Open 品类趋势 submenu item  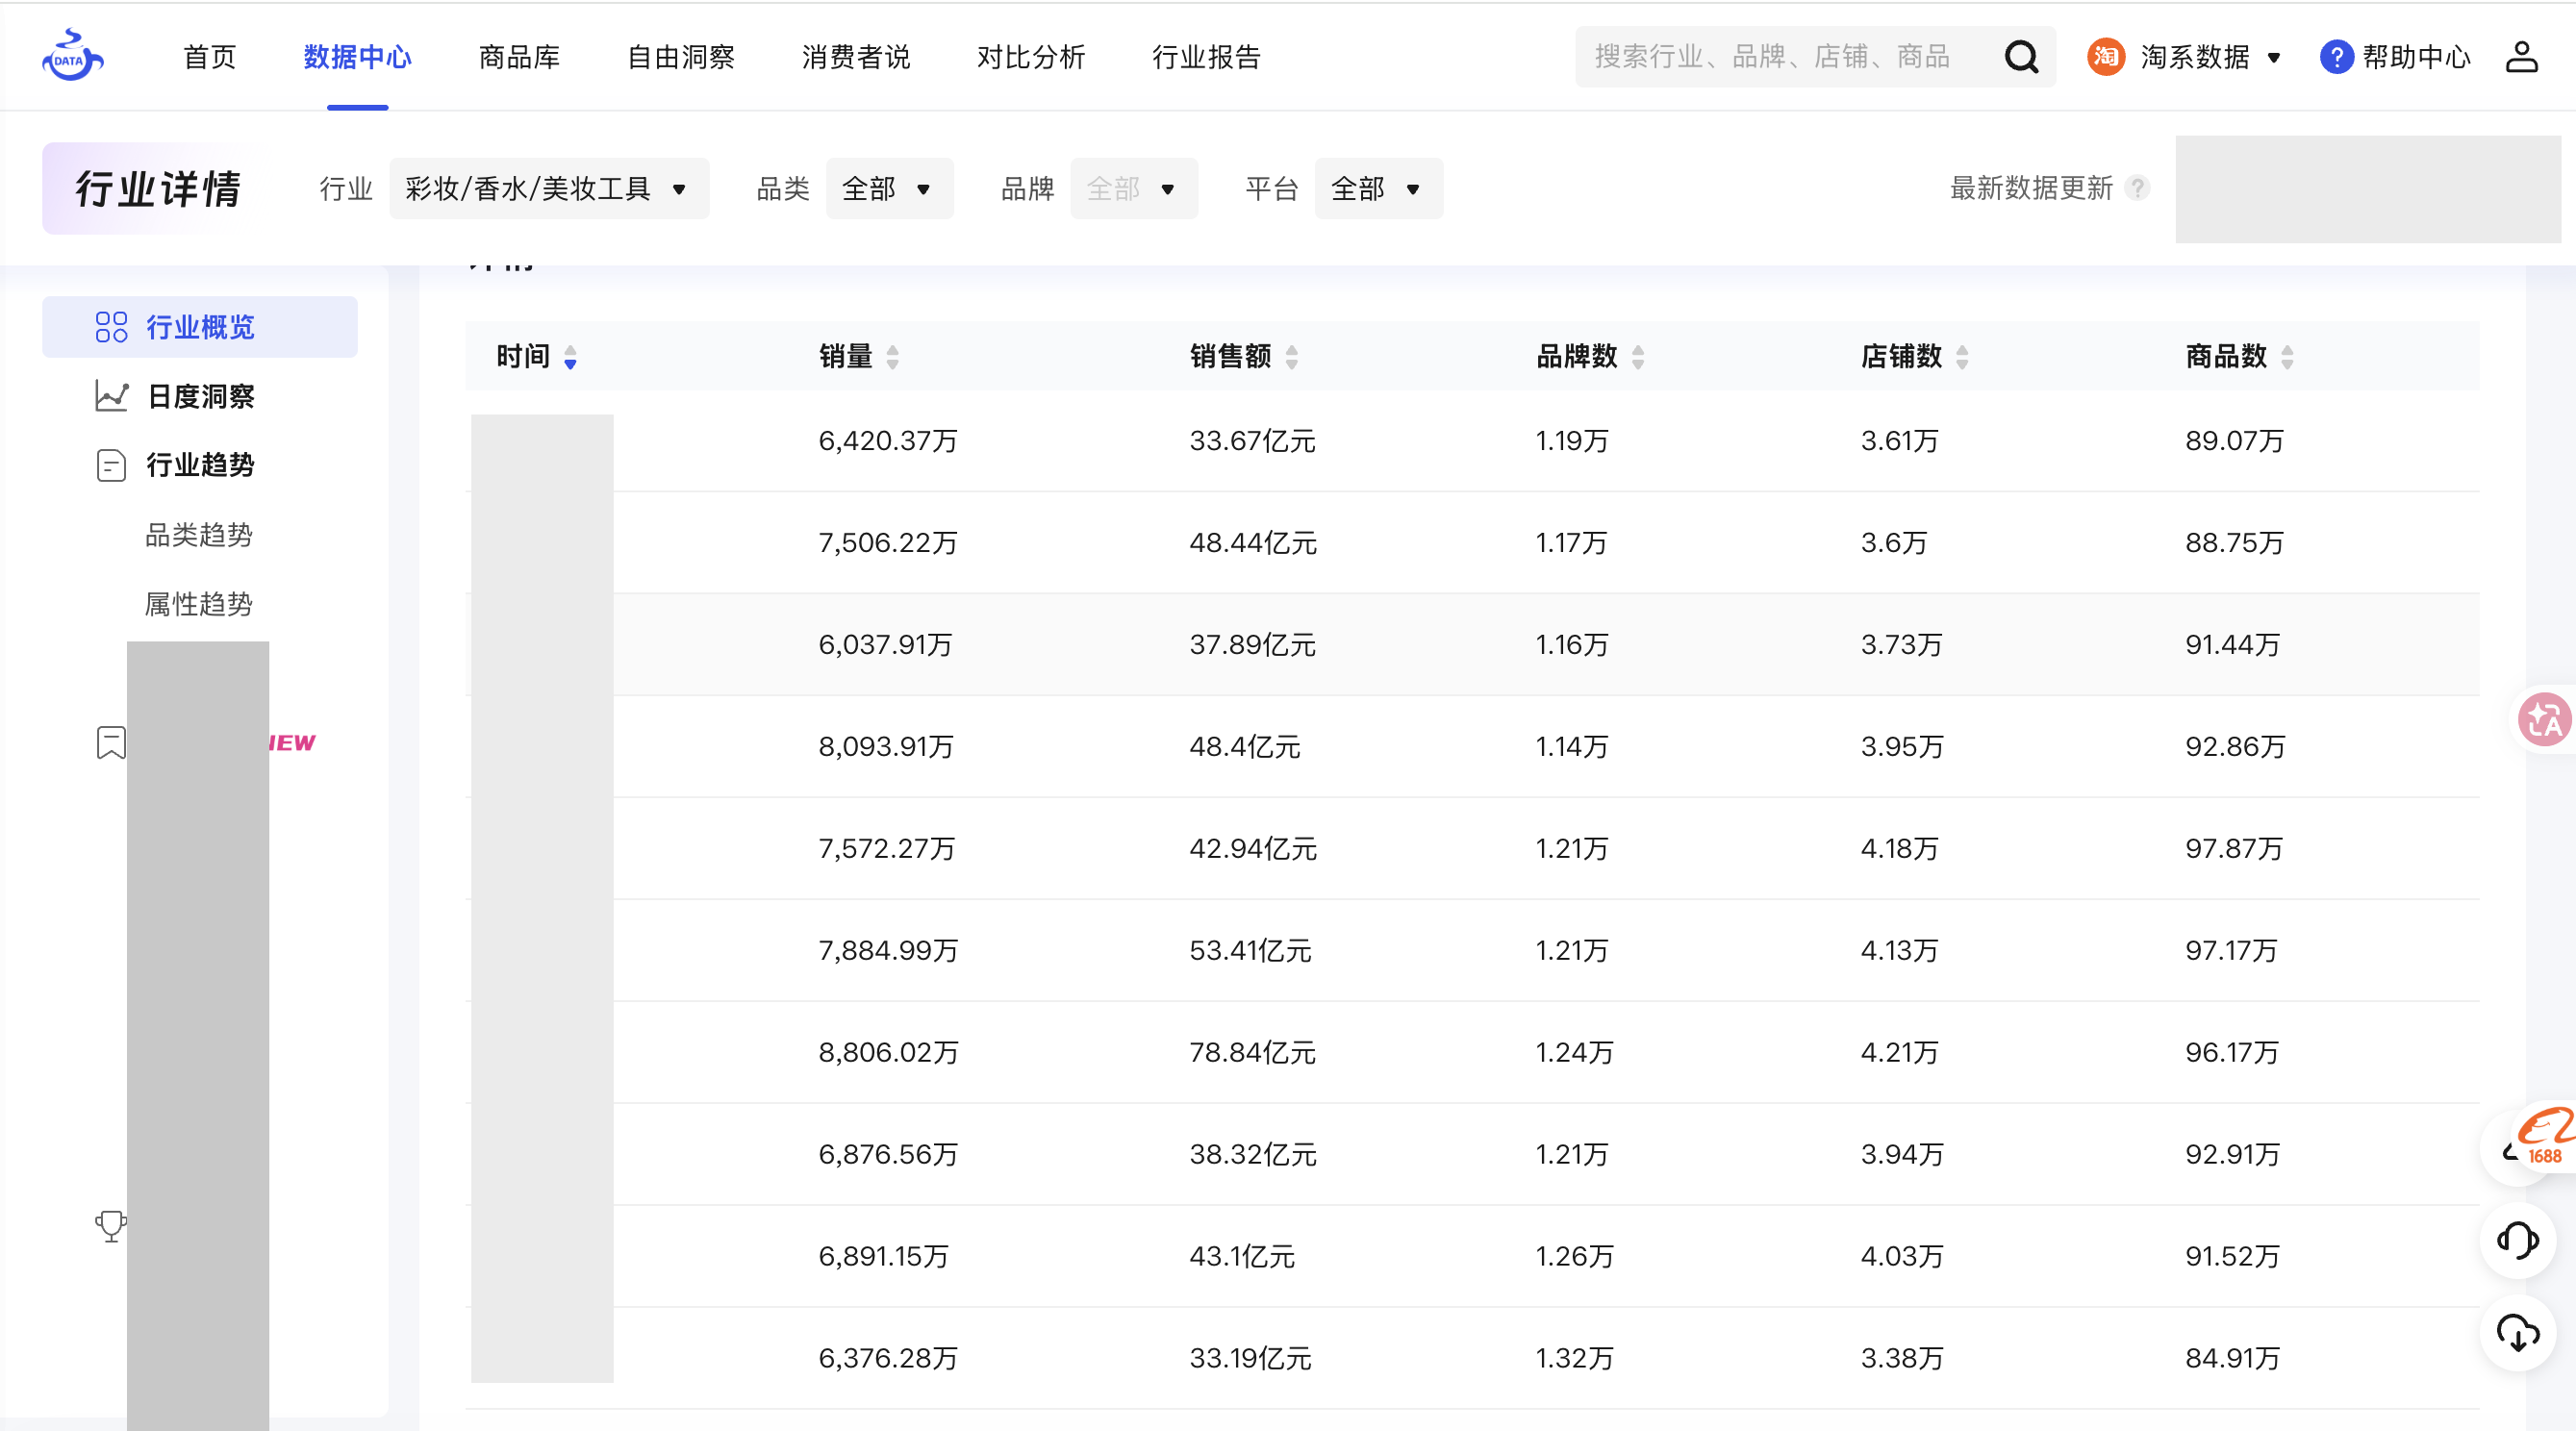pos(199,534)
